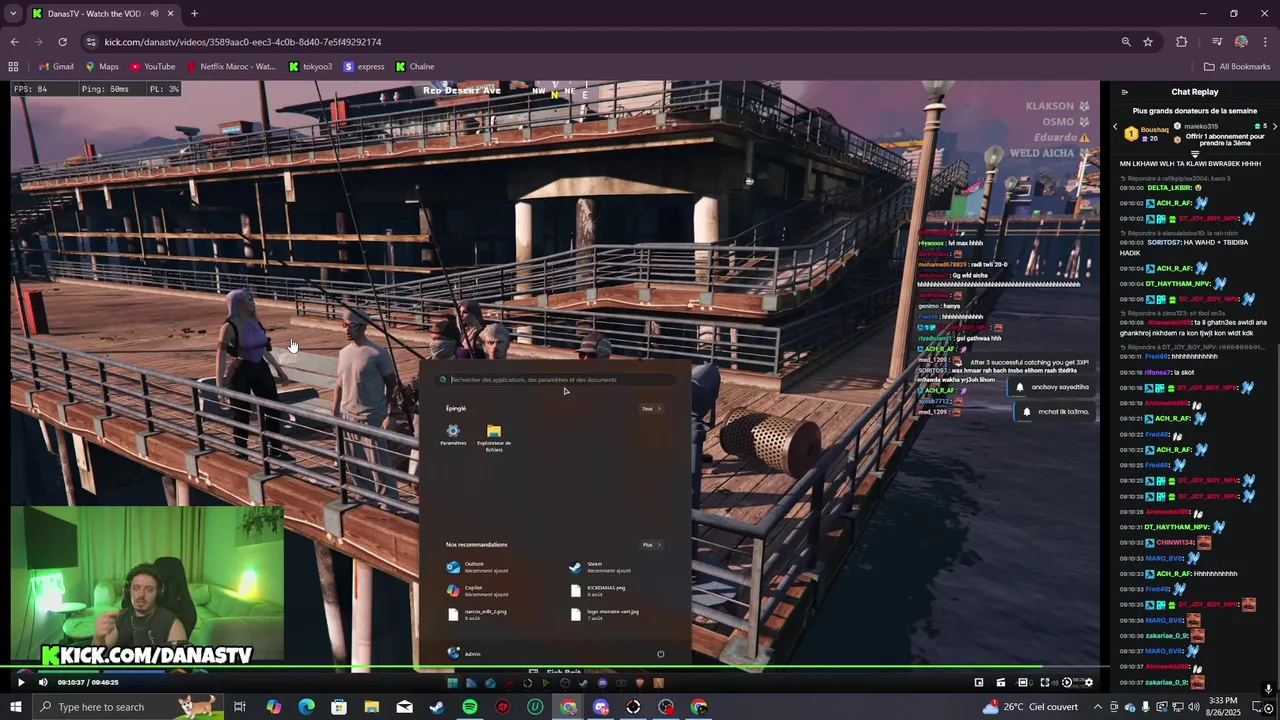Open Spotify from the taskbar
This screenshot has height=720, width=1280.
click(470, 707)
